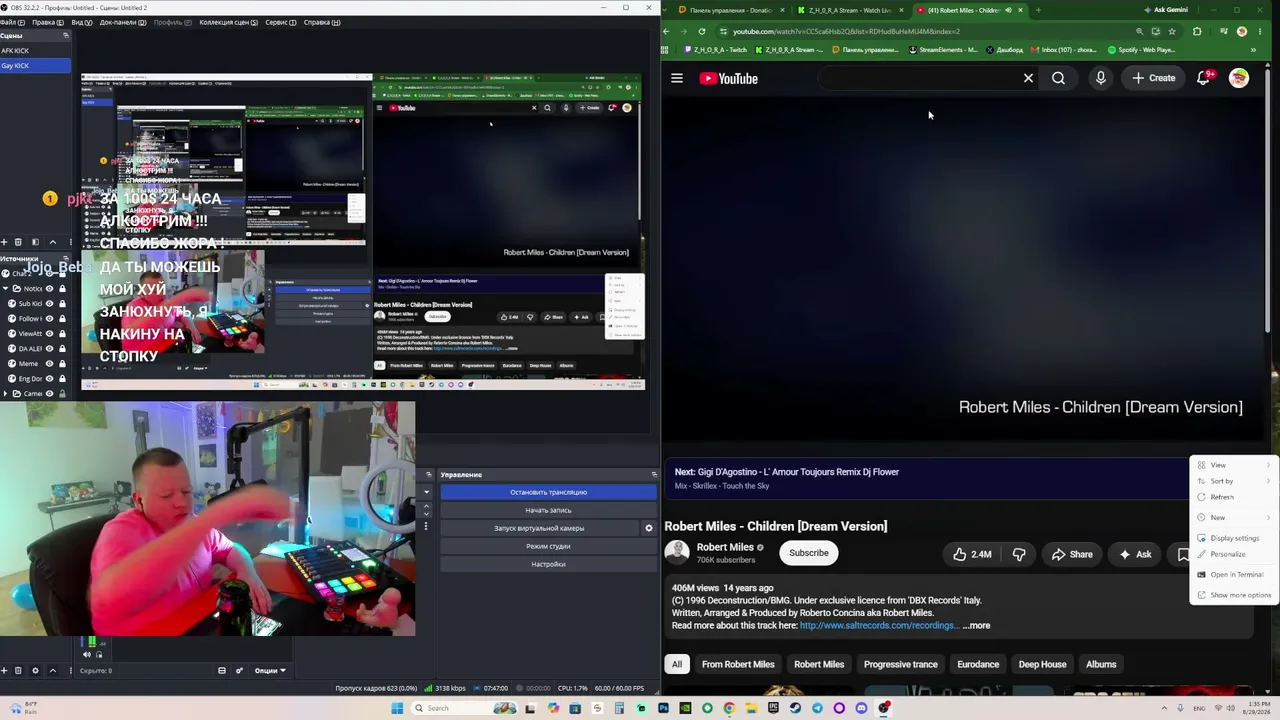Open OBS Настройки settings button

[548, 564]
